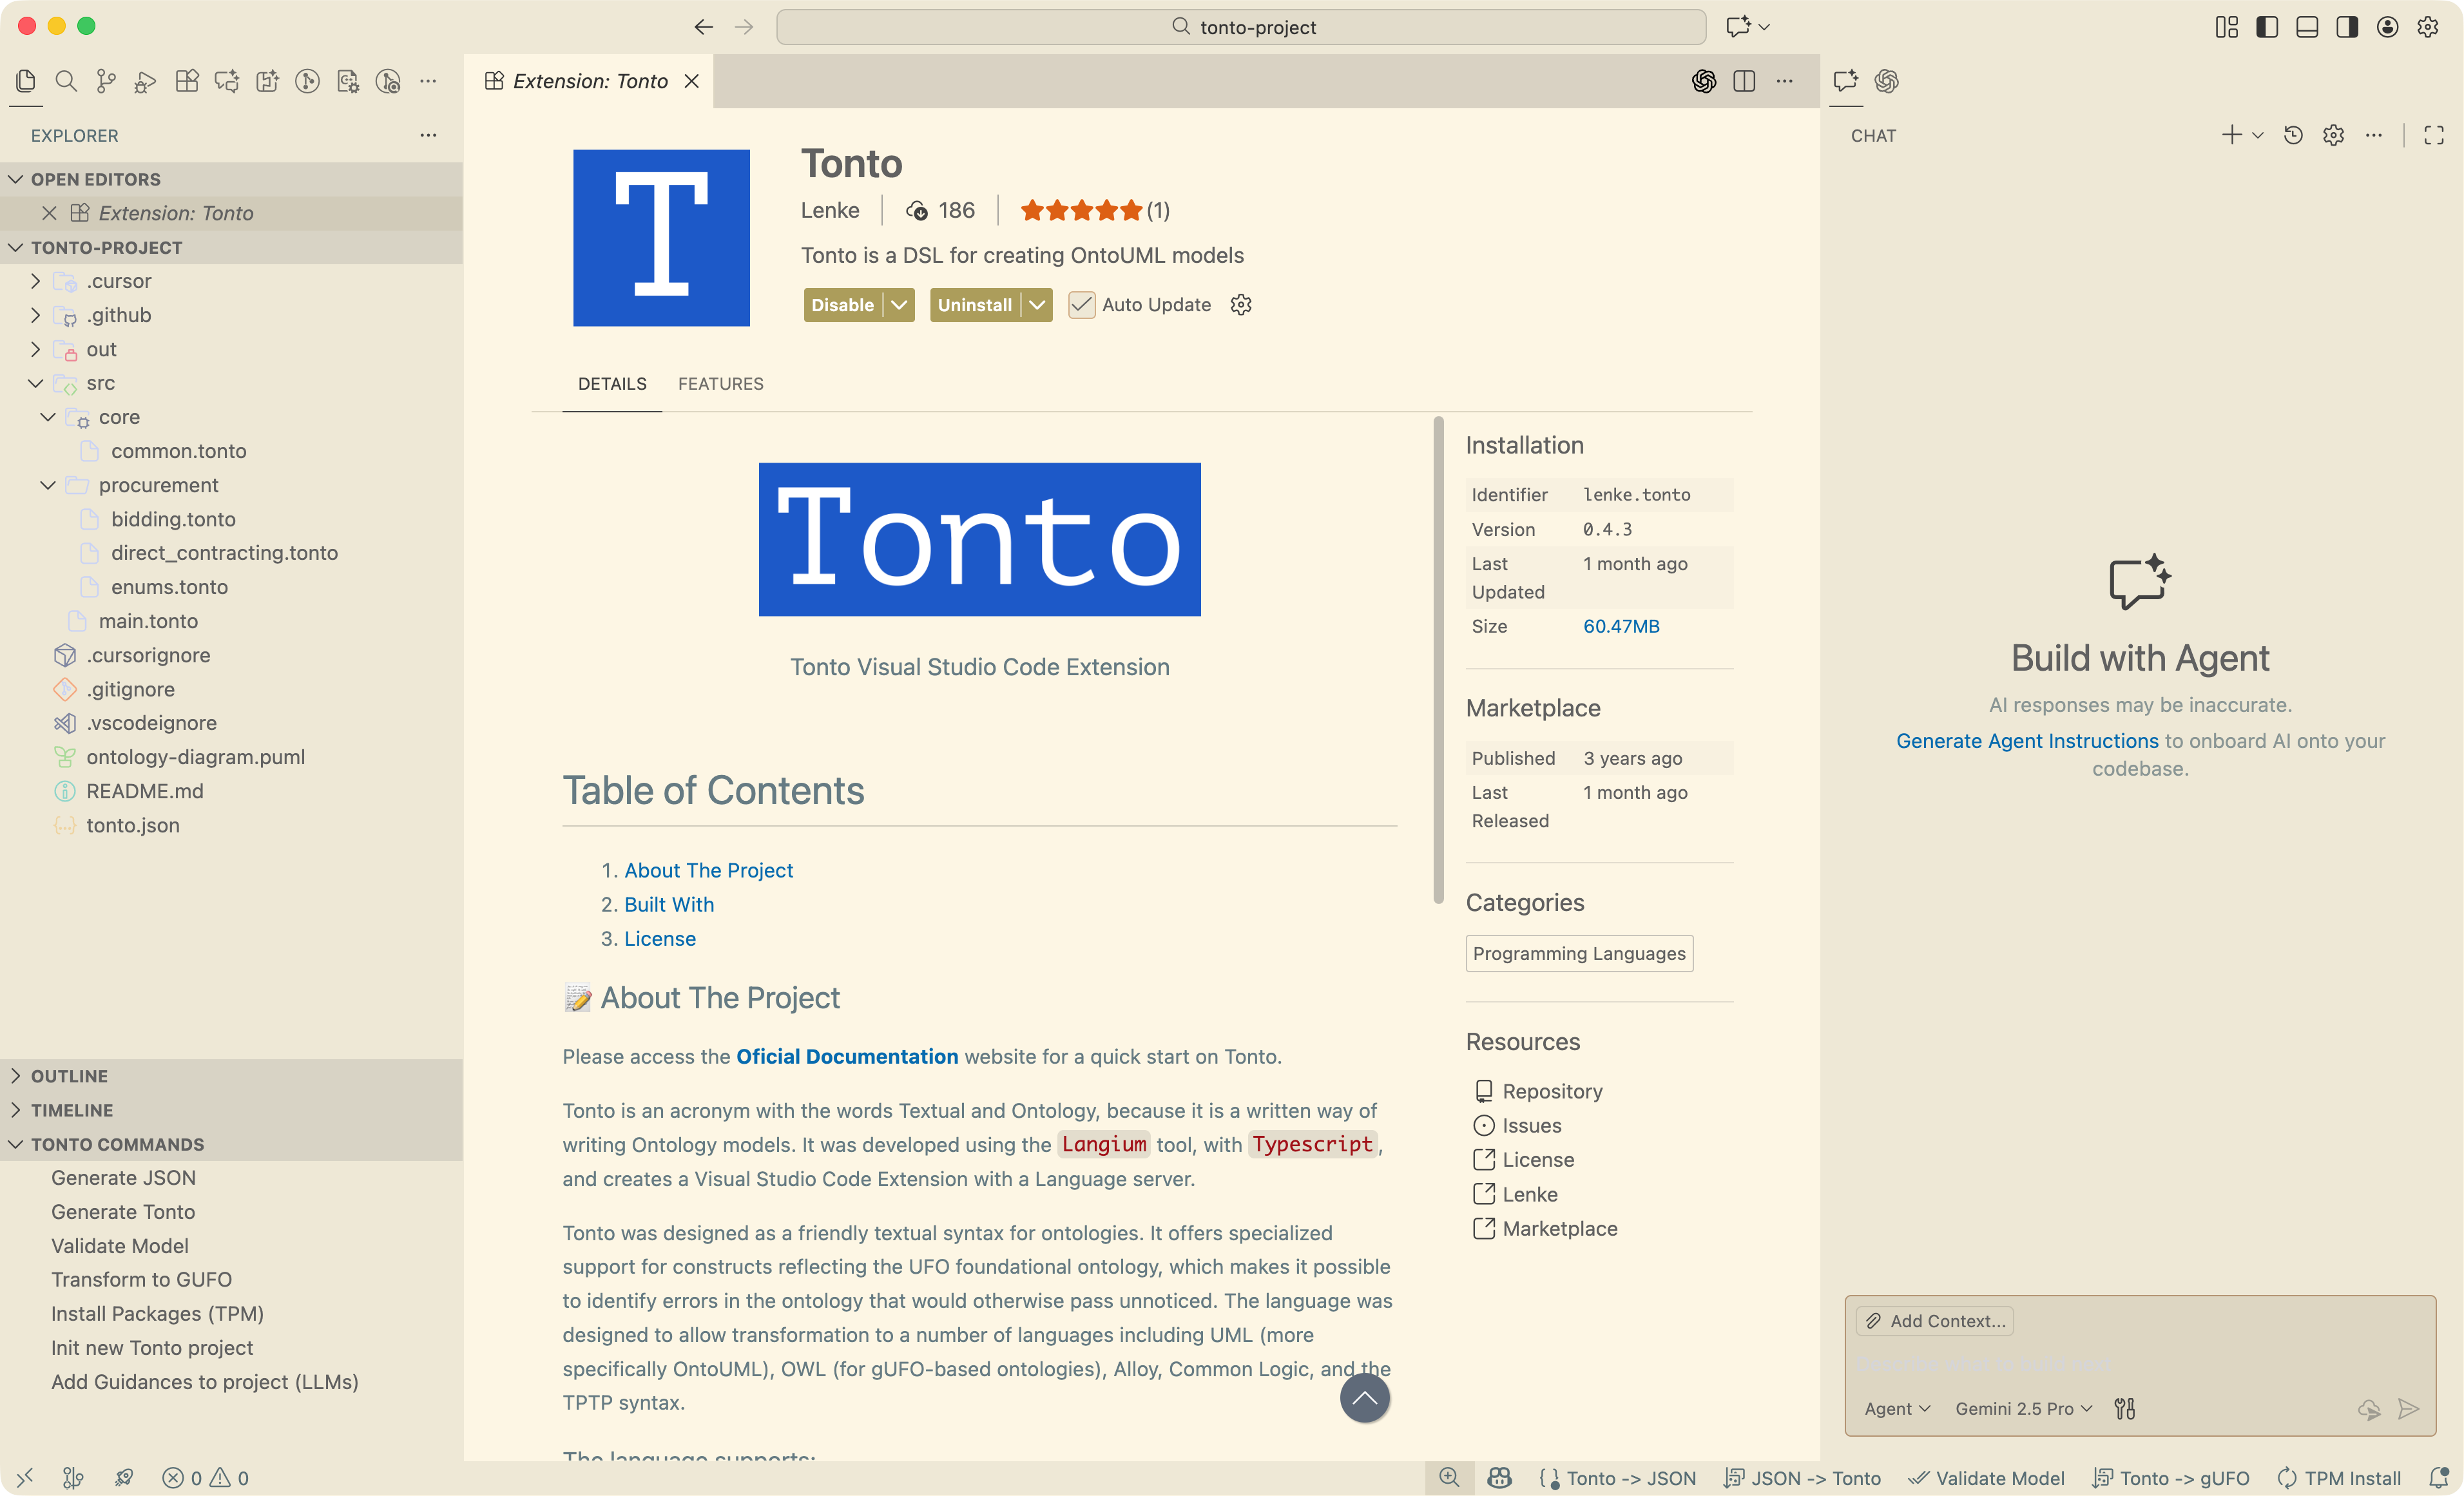Viewport: 2464px width, 1496px height.
Task: Toggle the secondary side bar layout icon
Action: pyautogui.click(x=2347, y=27)
